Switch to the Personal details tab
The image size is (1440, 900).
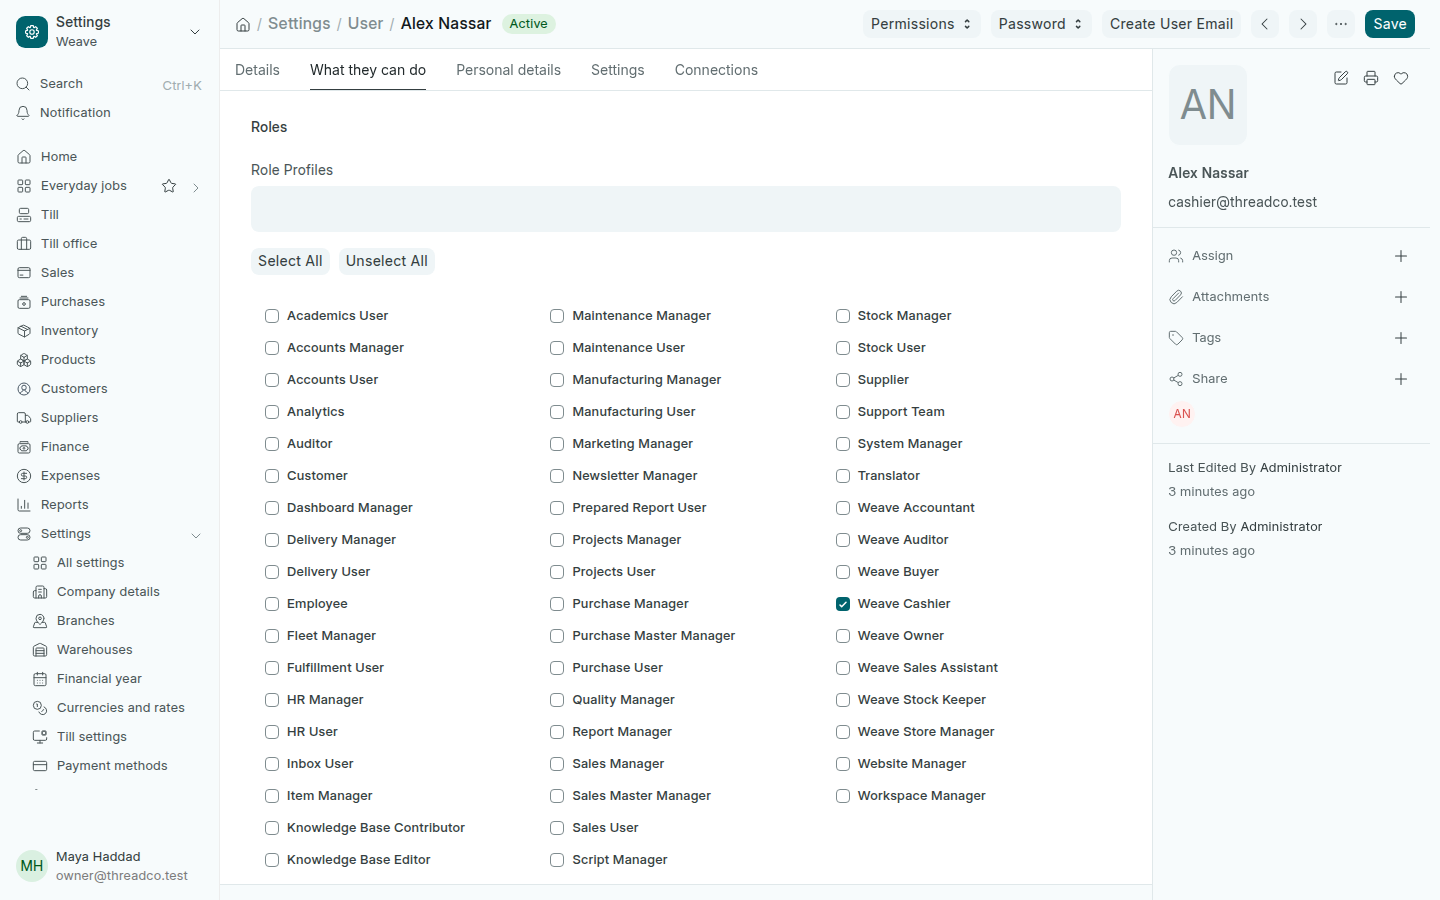[508, 70]
